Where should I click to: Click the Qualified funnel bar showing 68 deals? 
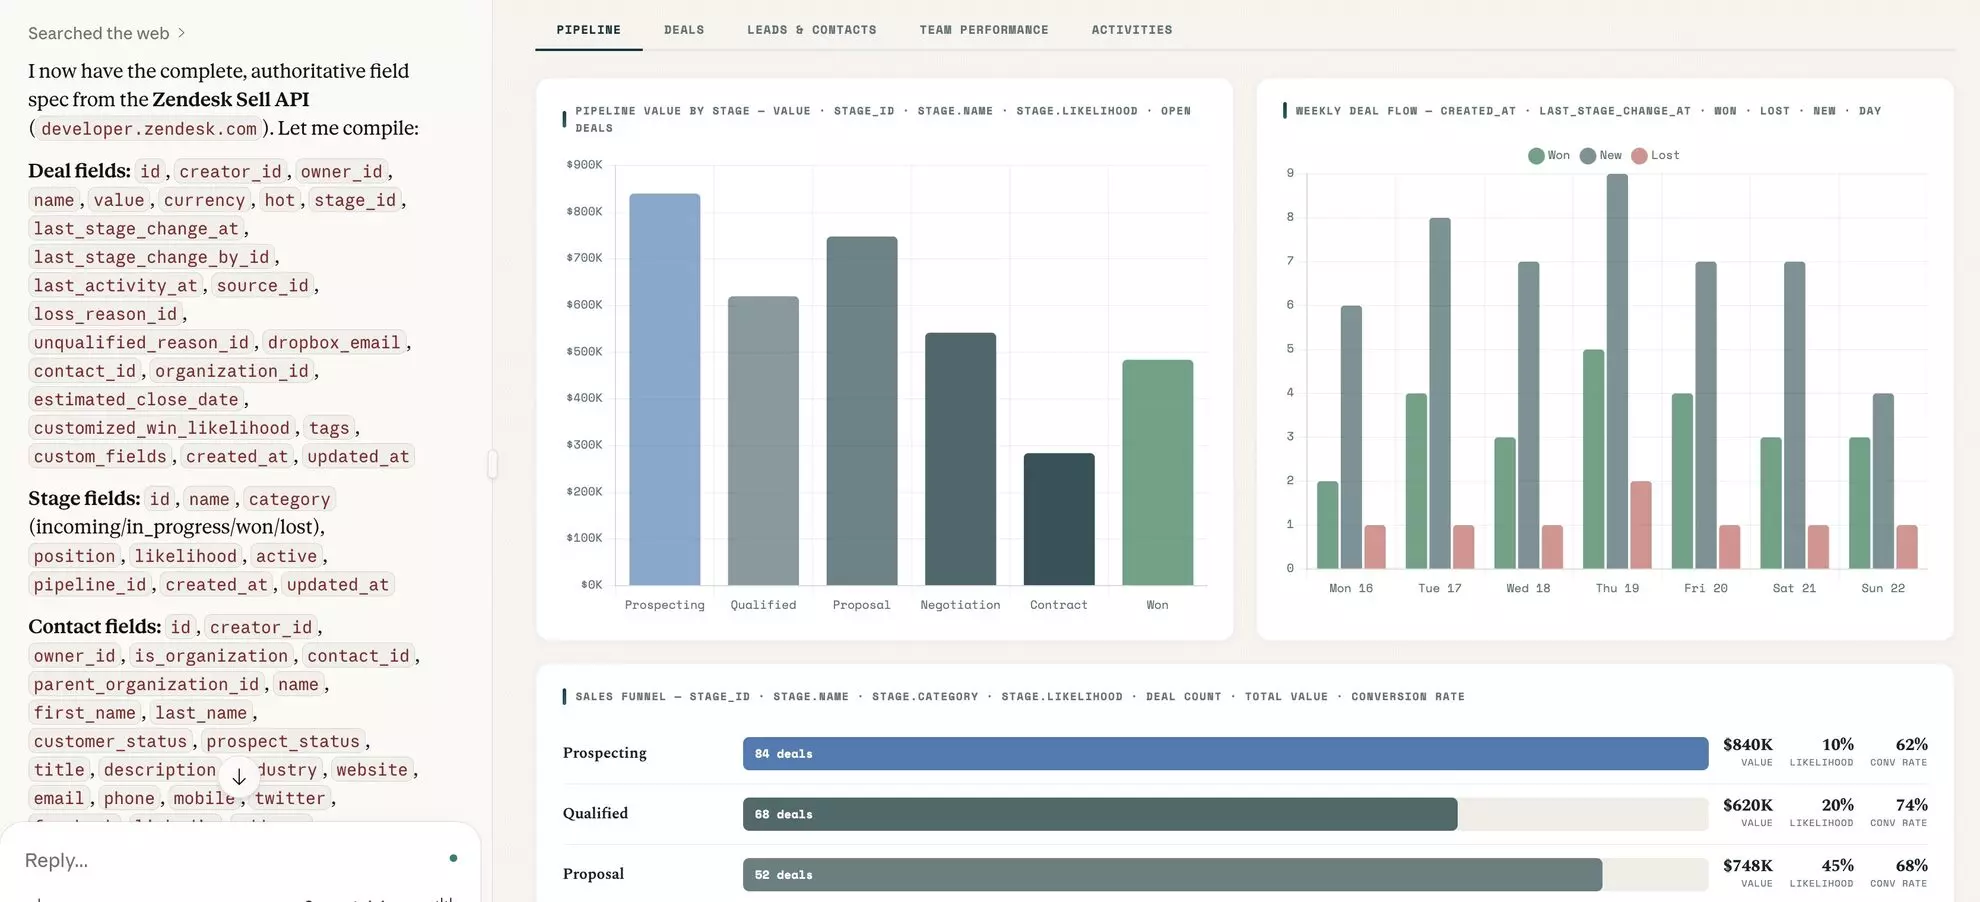click(1100, 814)
